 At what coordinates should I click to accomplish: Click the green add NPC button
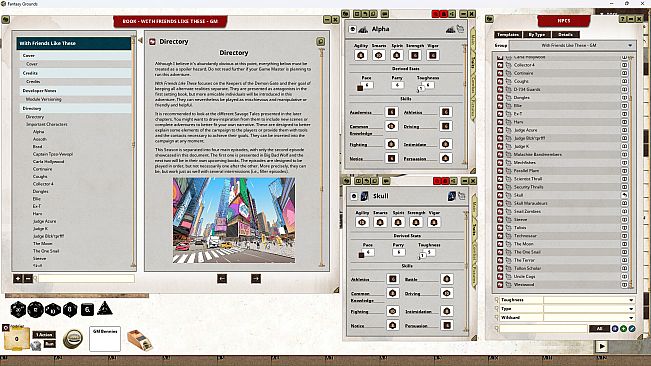[623, 329]
